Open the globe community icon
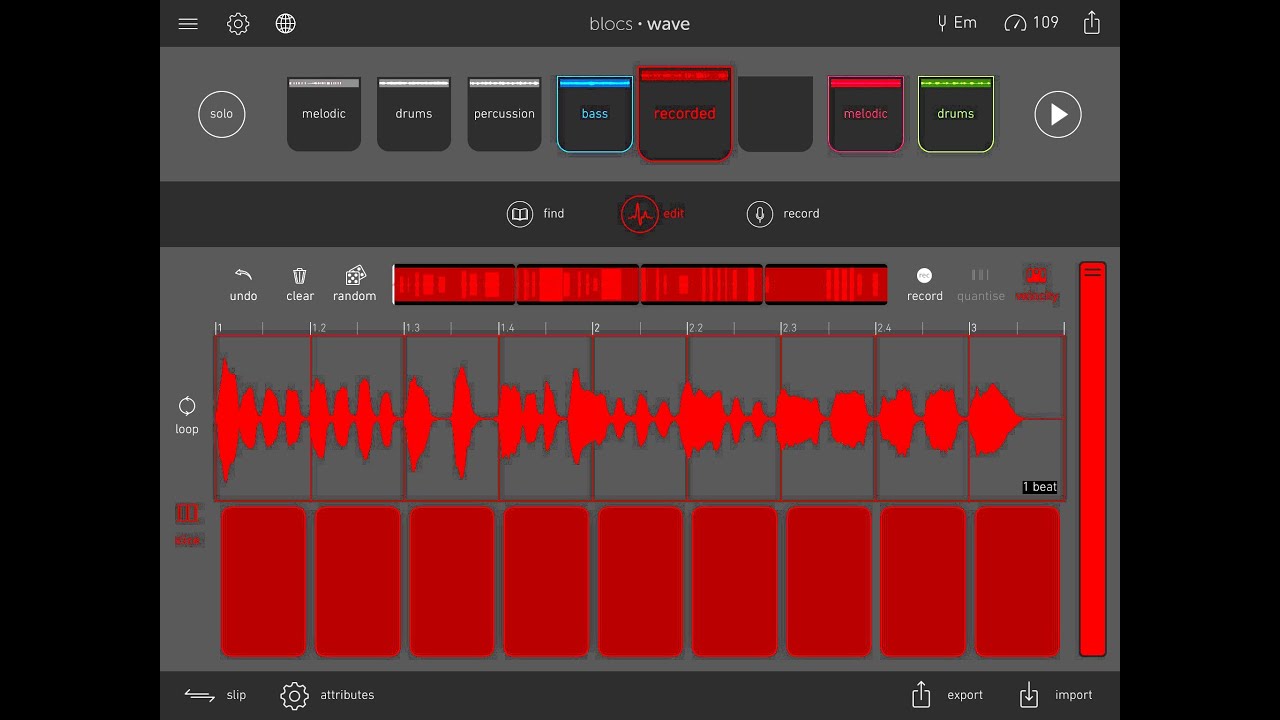This screenshot has height=720, width=1280. pyautogui.click(x=286, y=24)
